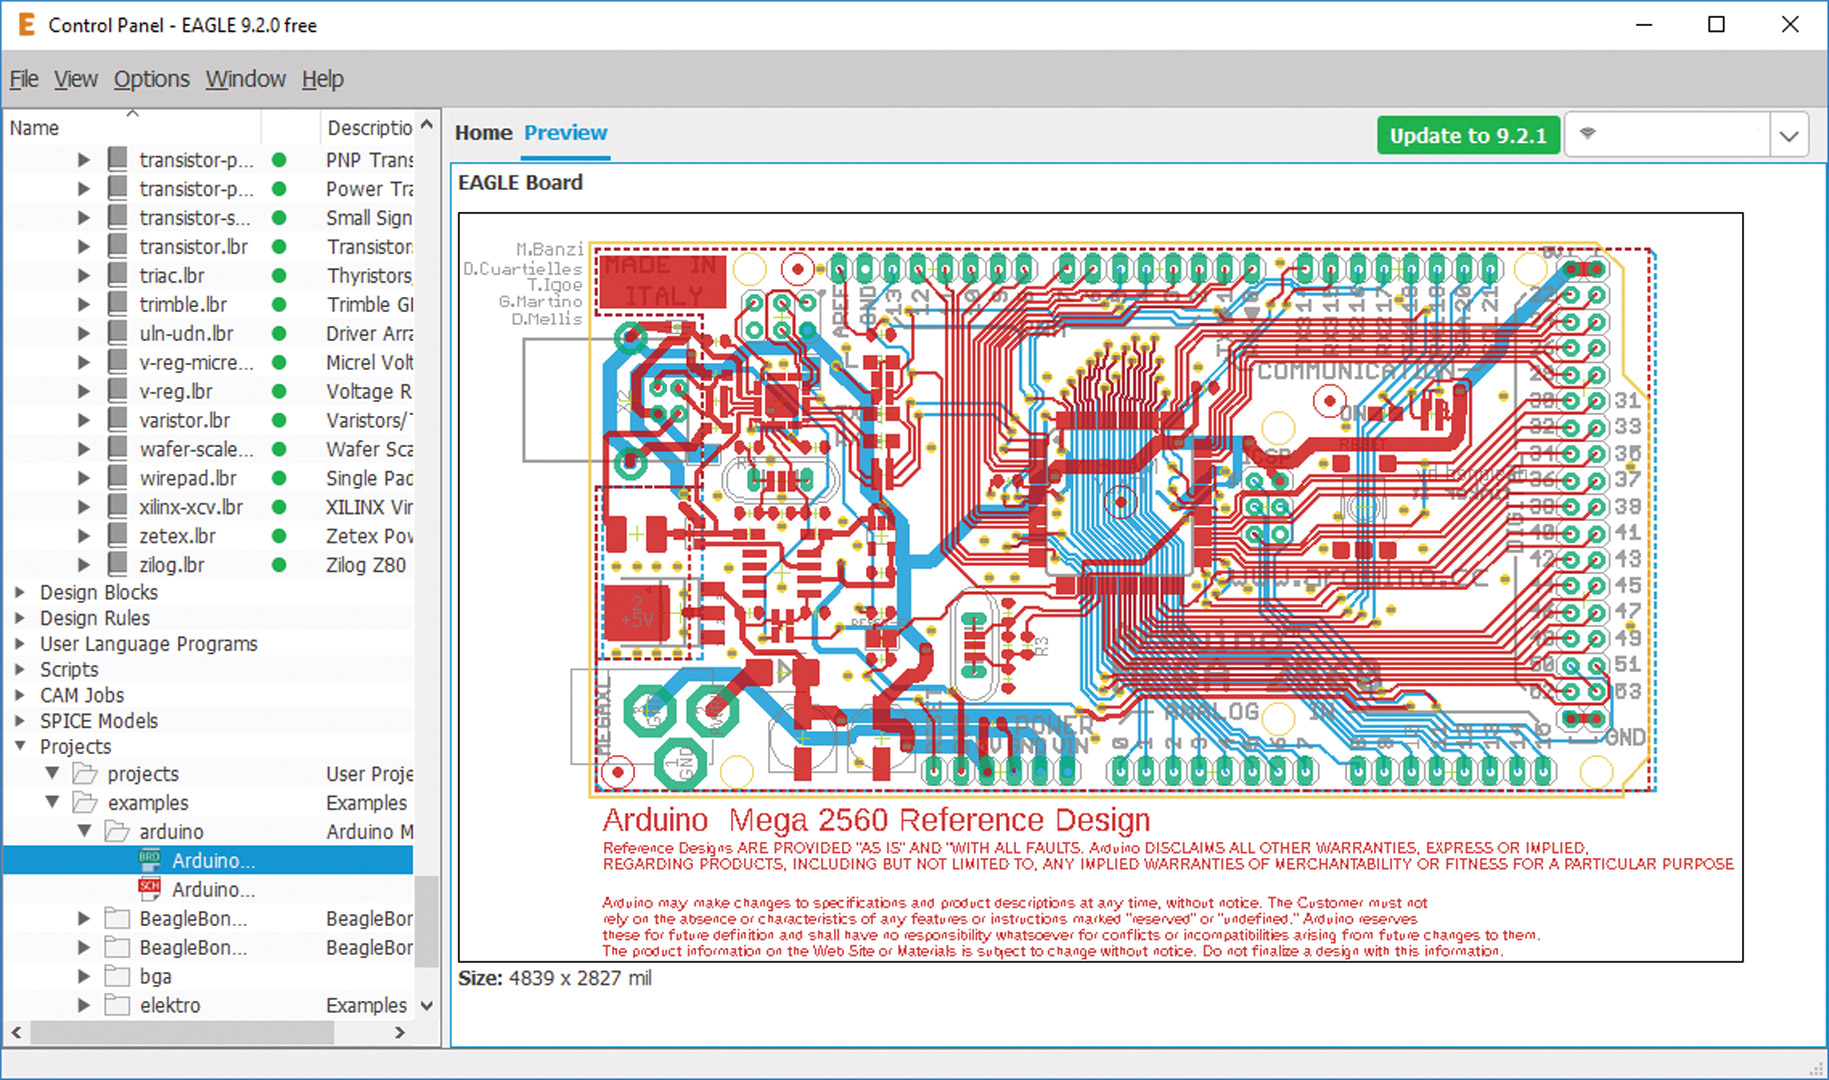The image size is (1829, 1080).
Task: Click the Description column header
Action: pyautogui.click(x=367, y=128)
